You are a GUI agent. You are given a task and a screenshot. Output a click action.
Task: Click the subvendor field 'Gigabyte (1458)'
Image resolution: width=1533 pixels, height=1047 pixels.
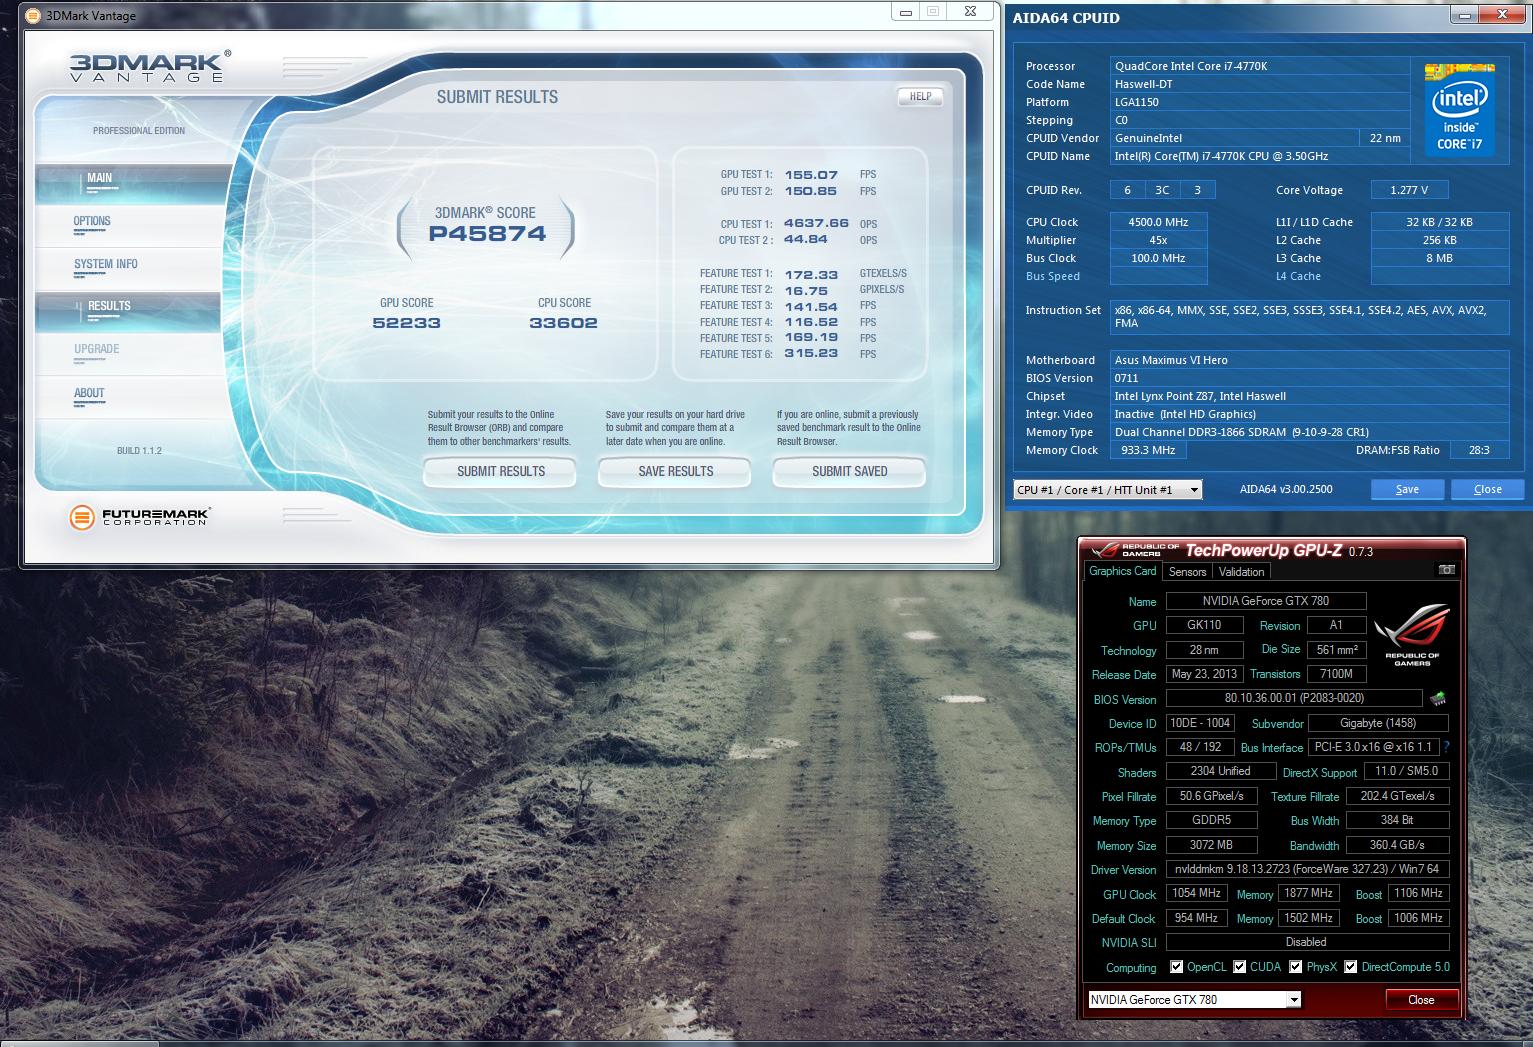(1377, 723)
